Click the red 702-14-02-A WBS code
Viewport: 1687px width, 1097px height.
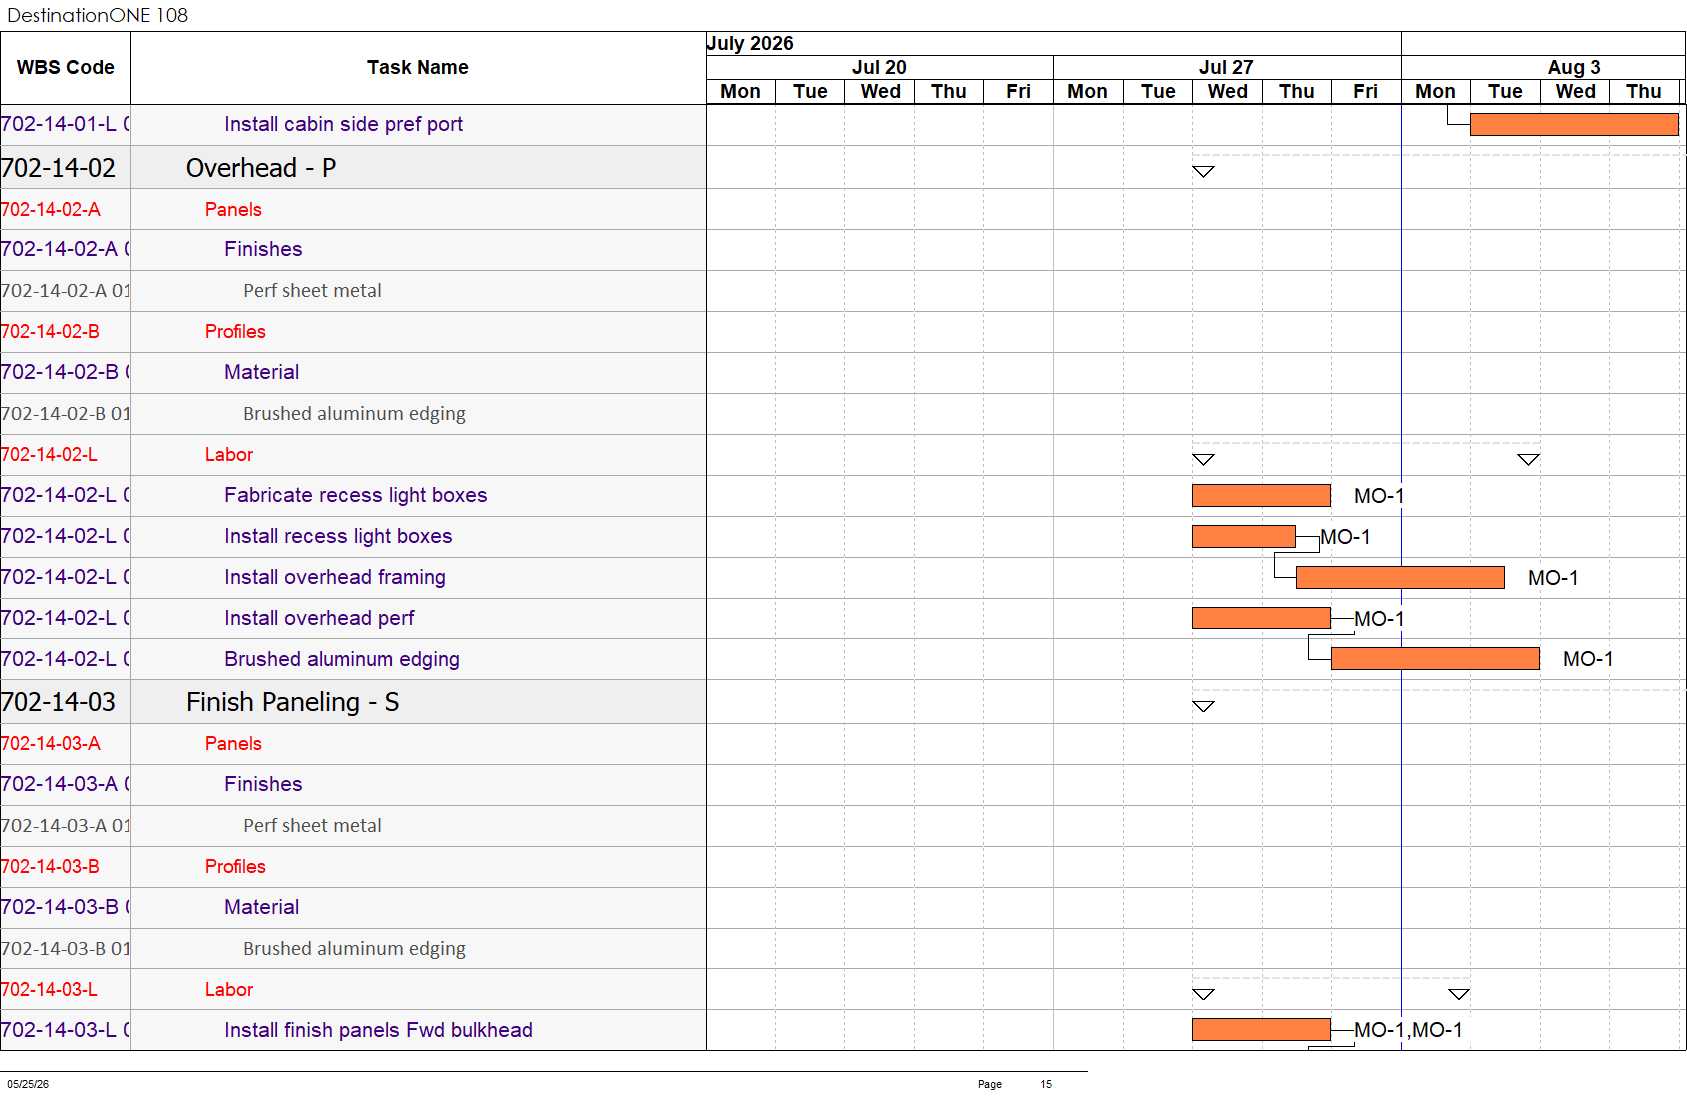pos(50,209)
